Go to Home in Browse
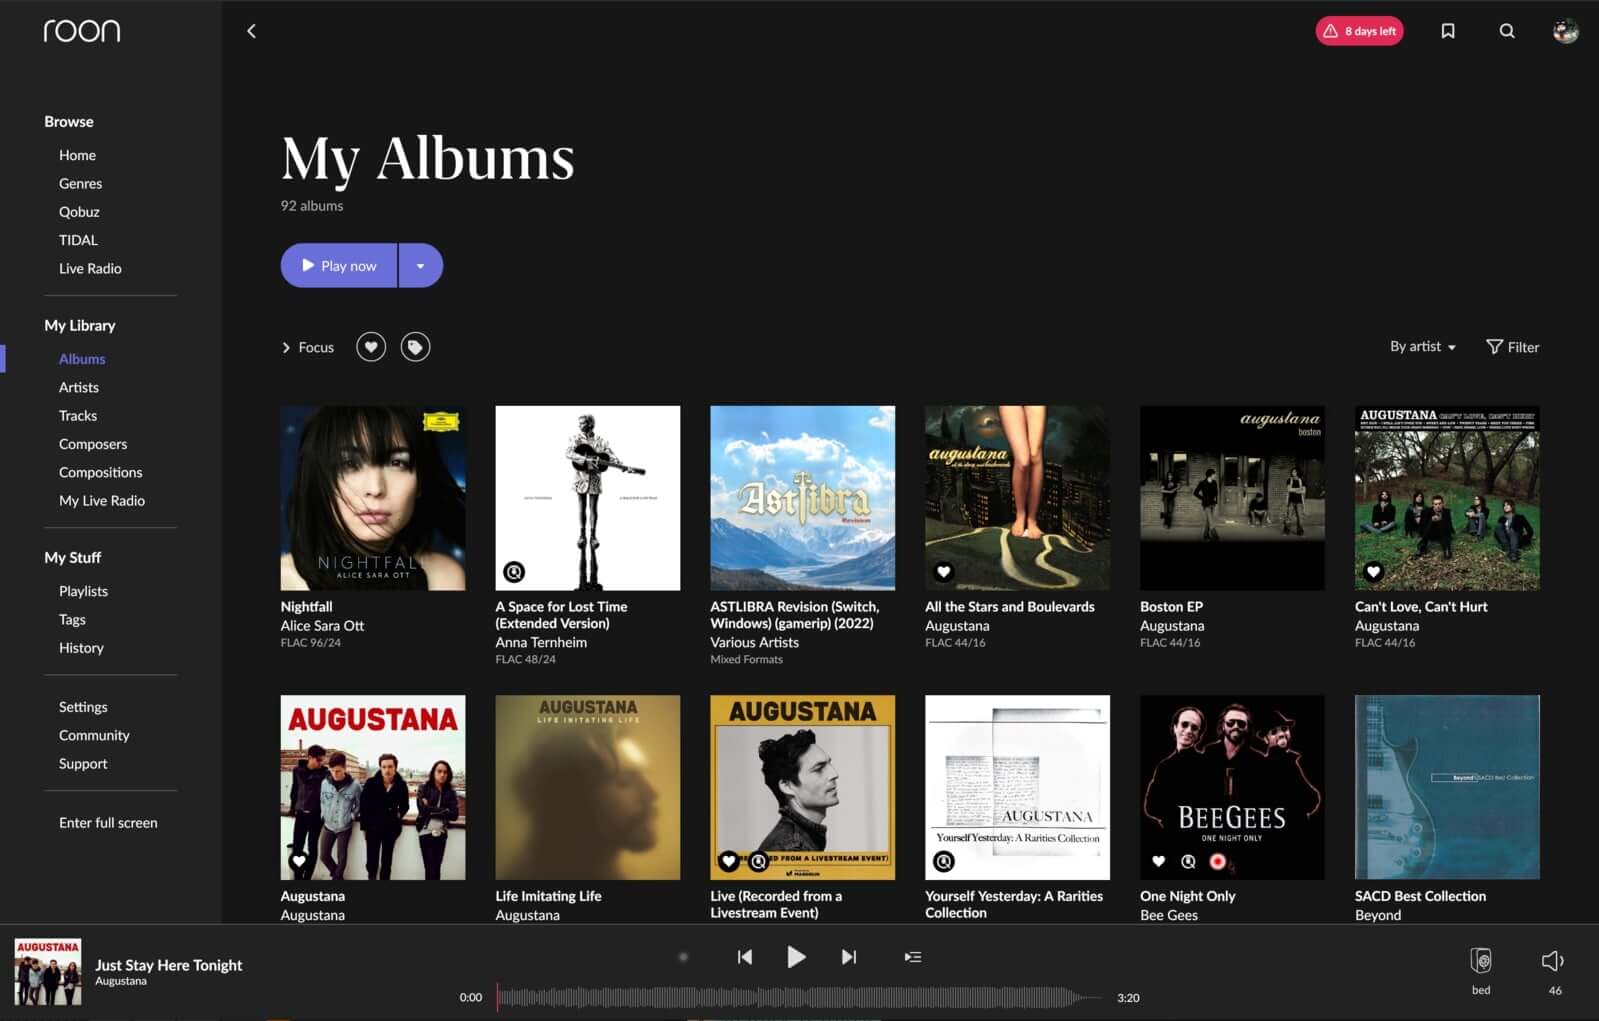The image size is (1599, 1021). 77,155
